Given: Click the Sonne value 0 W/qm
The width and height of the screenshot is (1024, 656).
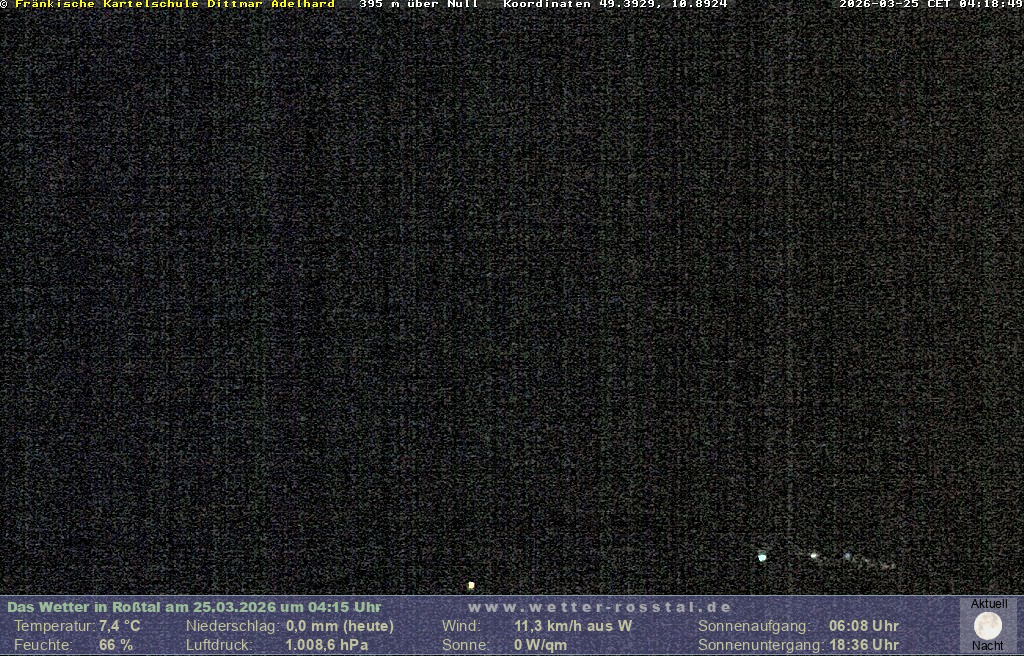Looking at the screenshot, I should [540, 645].
